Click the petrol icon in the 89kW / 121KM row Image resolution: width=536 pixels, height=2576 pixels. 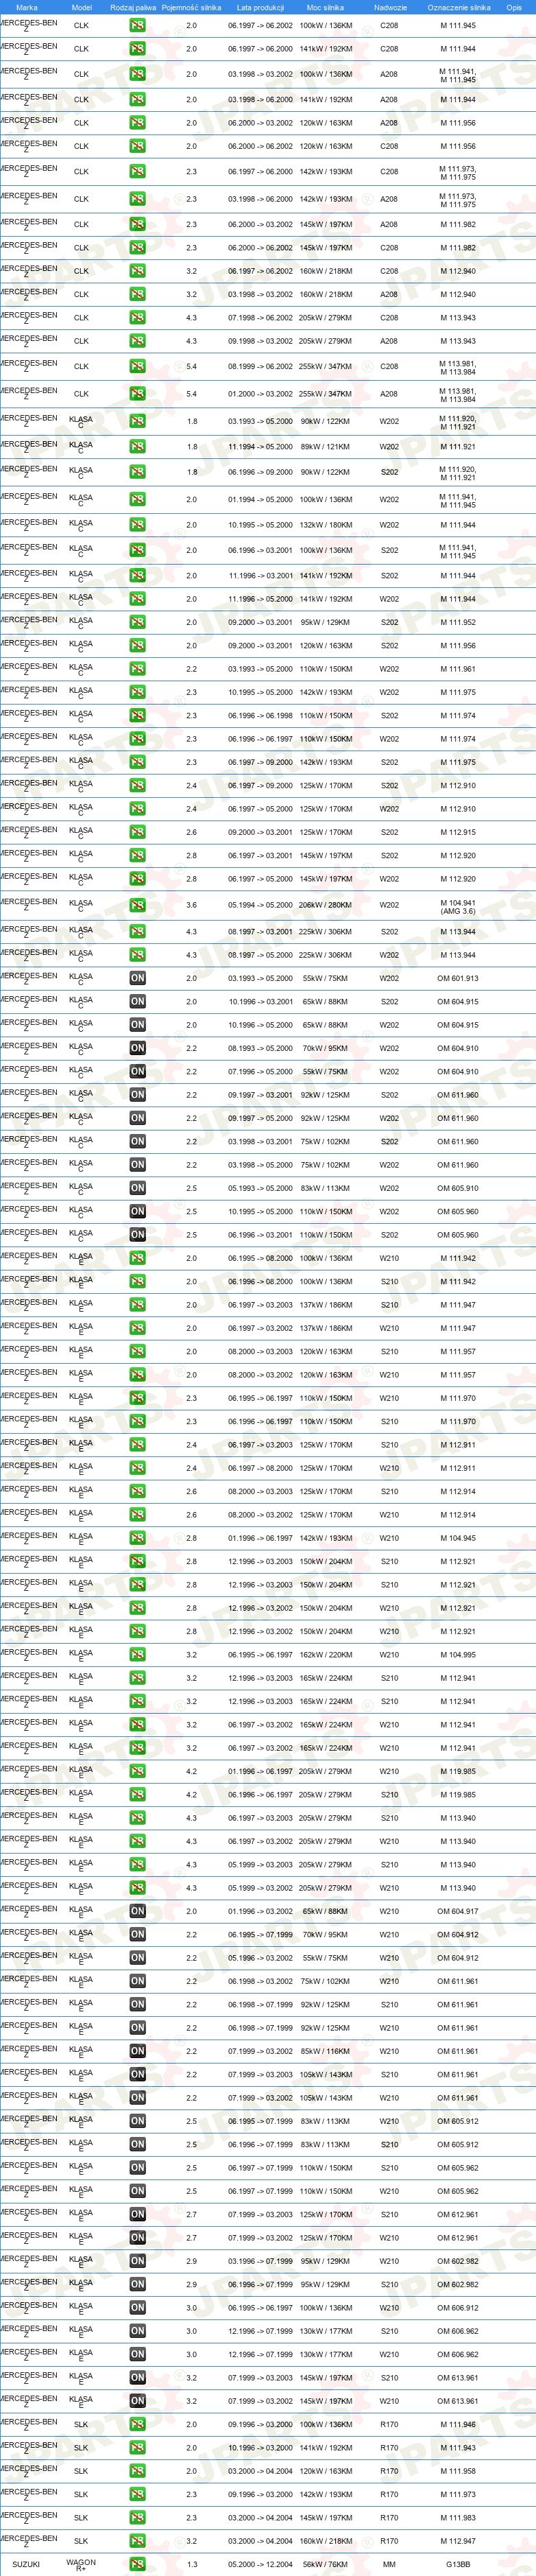coord(137,447)
